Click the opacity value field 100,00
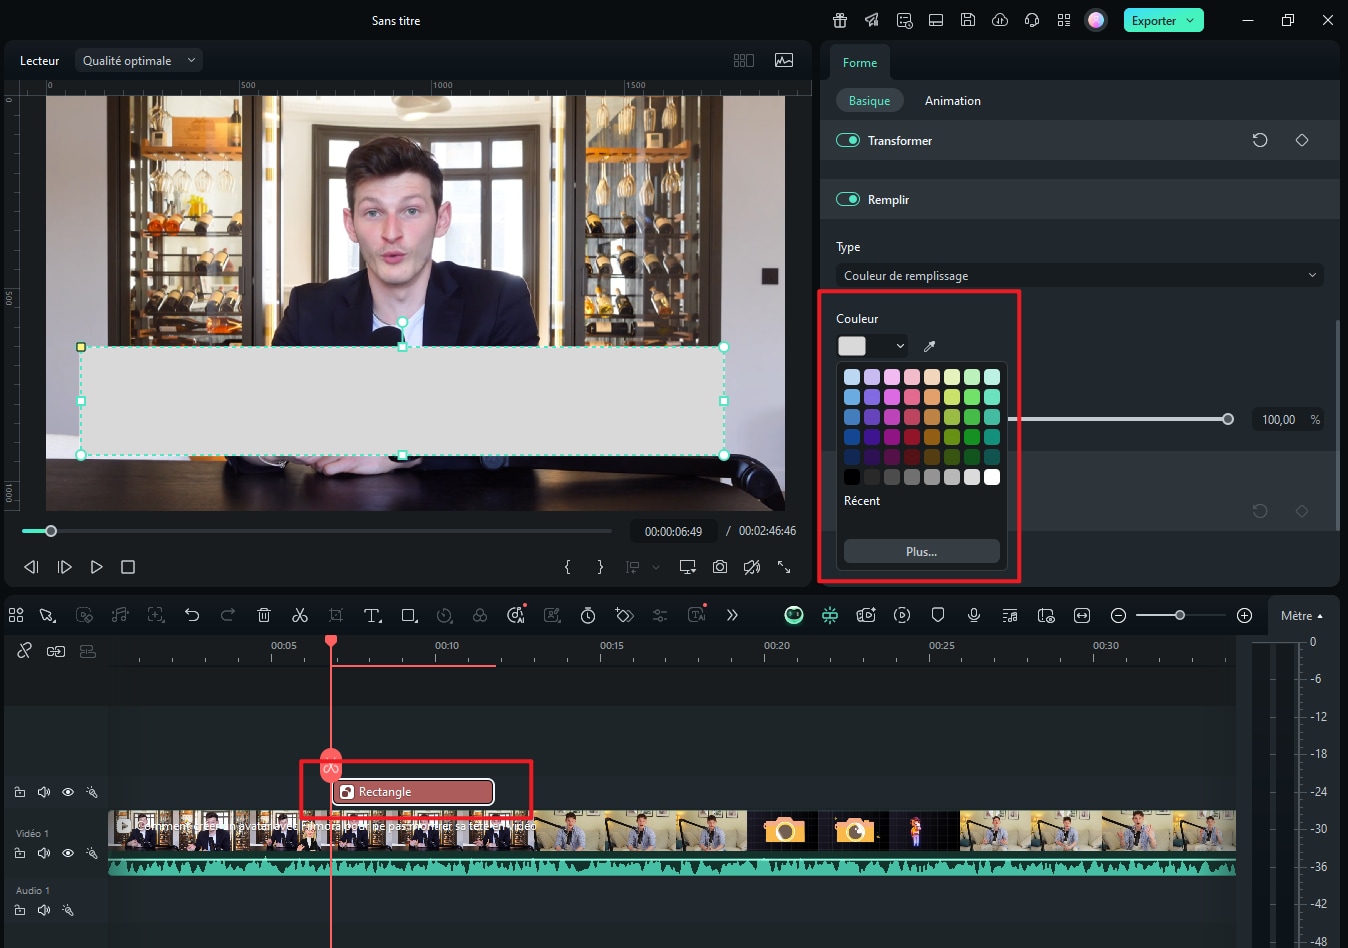The height and width of the screenshot is (948, 1348). click(1278, 420)
